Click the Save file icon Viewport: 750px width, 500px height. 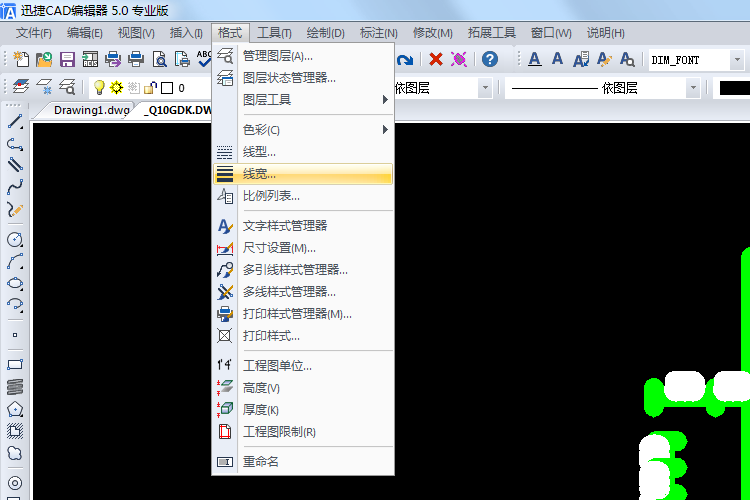pyautogui.click(x=68, y=59)
